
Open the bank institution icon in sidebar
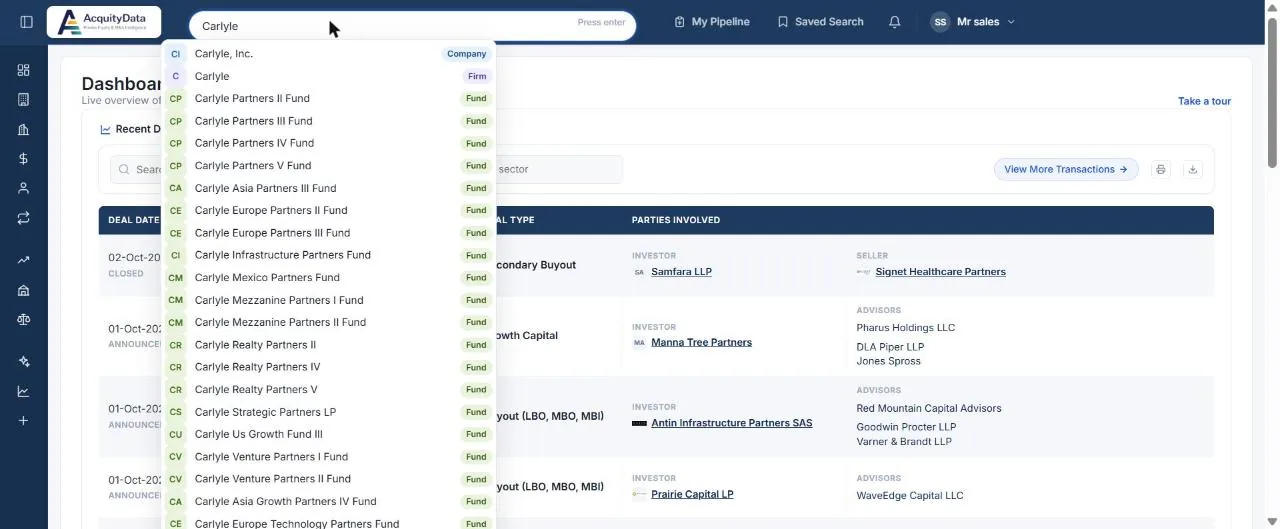click(x=23, y=129)
